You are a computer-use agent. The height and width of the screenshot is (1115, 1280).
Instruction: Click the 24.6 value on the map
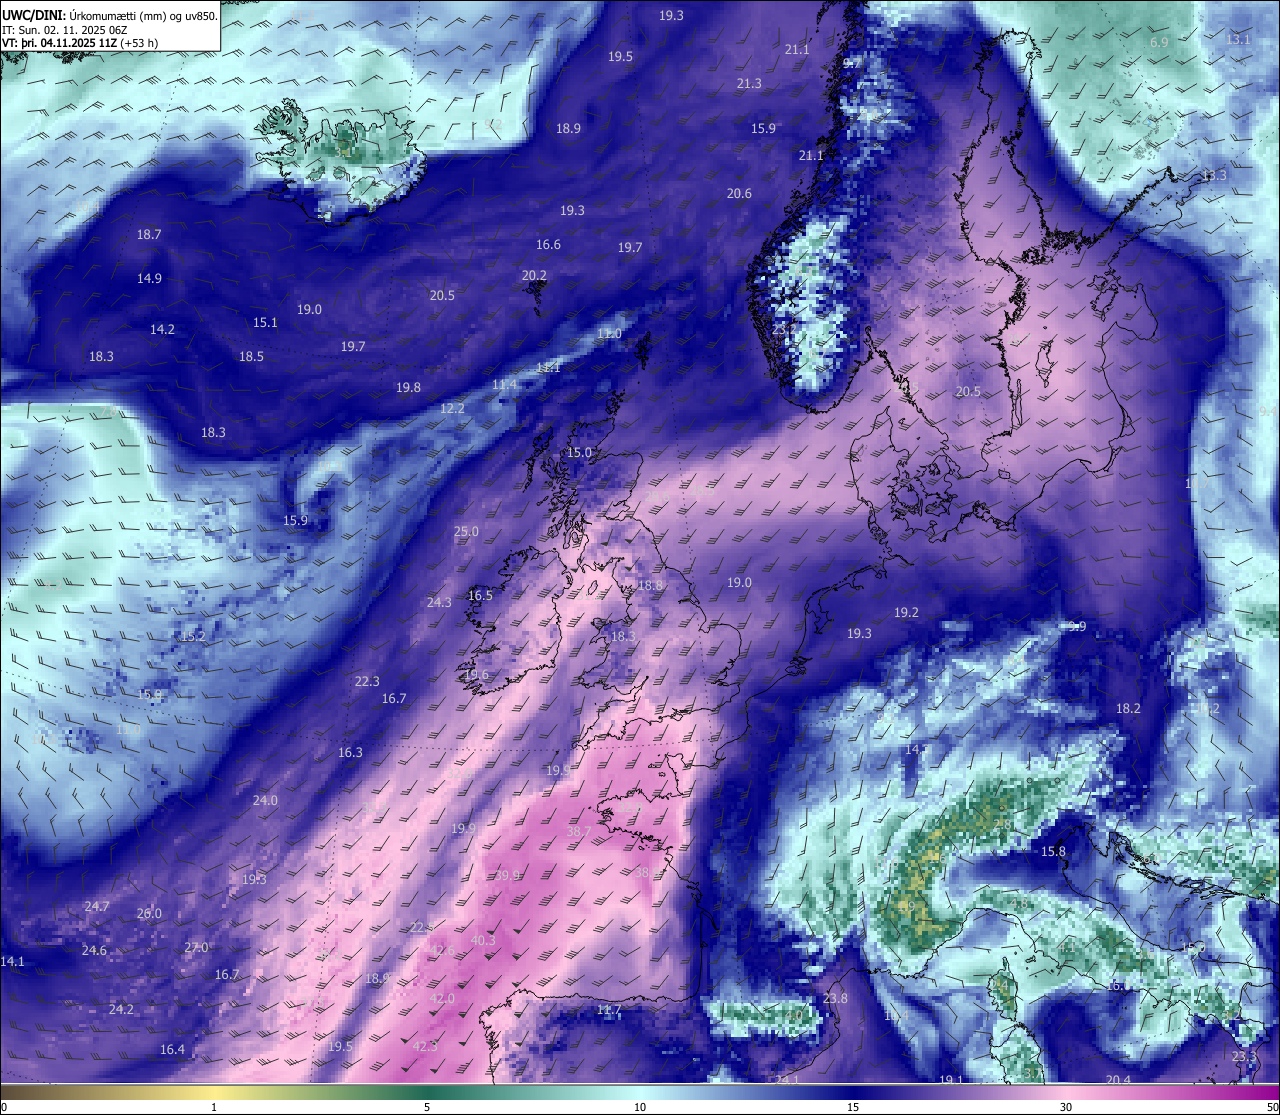(x=94, y=951)
